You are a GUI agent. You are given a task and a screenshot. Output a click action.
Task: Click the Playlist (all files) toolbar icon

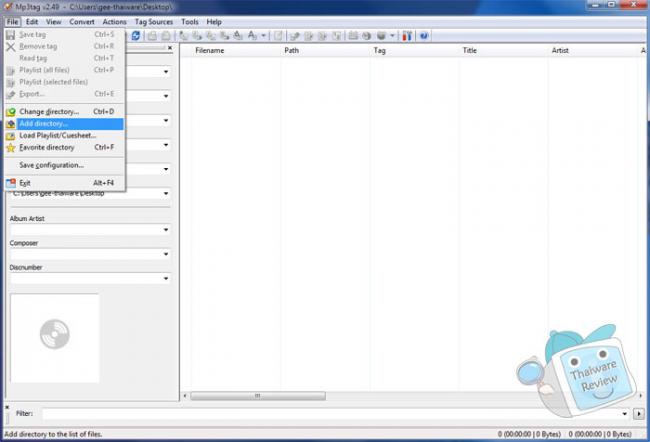click(308, 36)
